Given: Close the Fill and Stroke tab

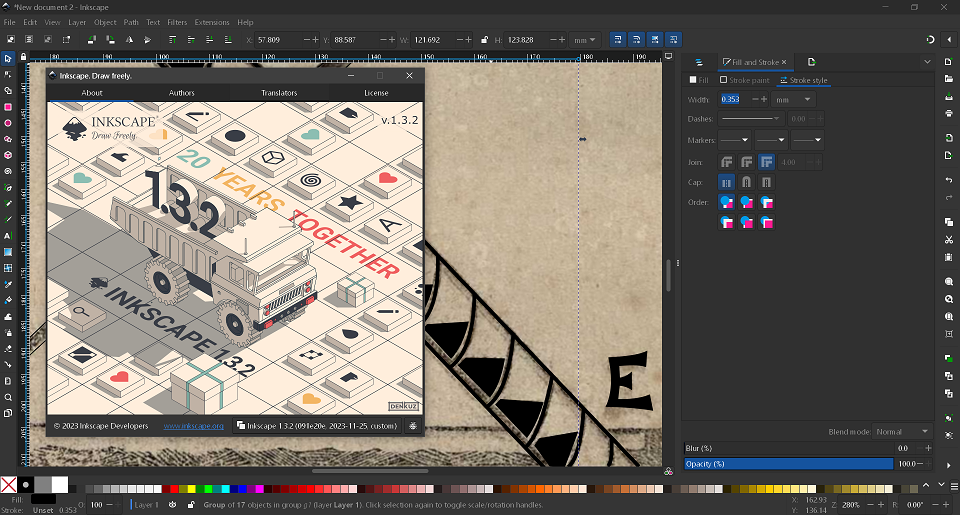Looking at the screenshot, I should pyautogui.click(x=784, y=62).
